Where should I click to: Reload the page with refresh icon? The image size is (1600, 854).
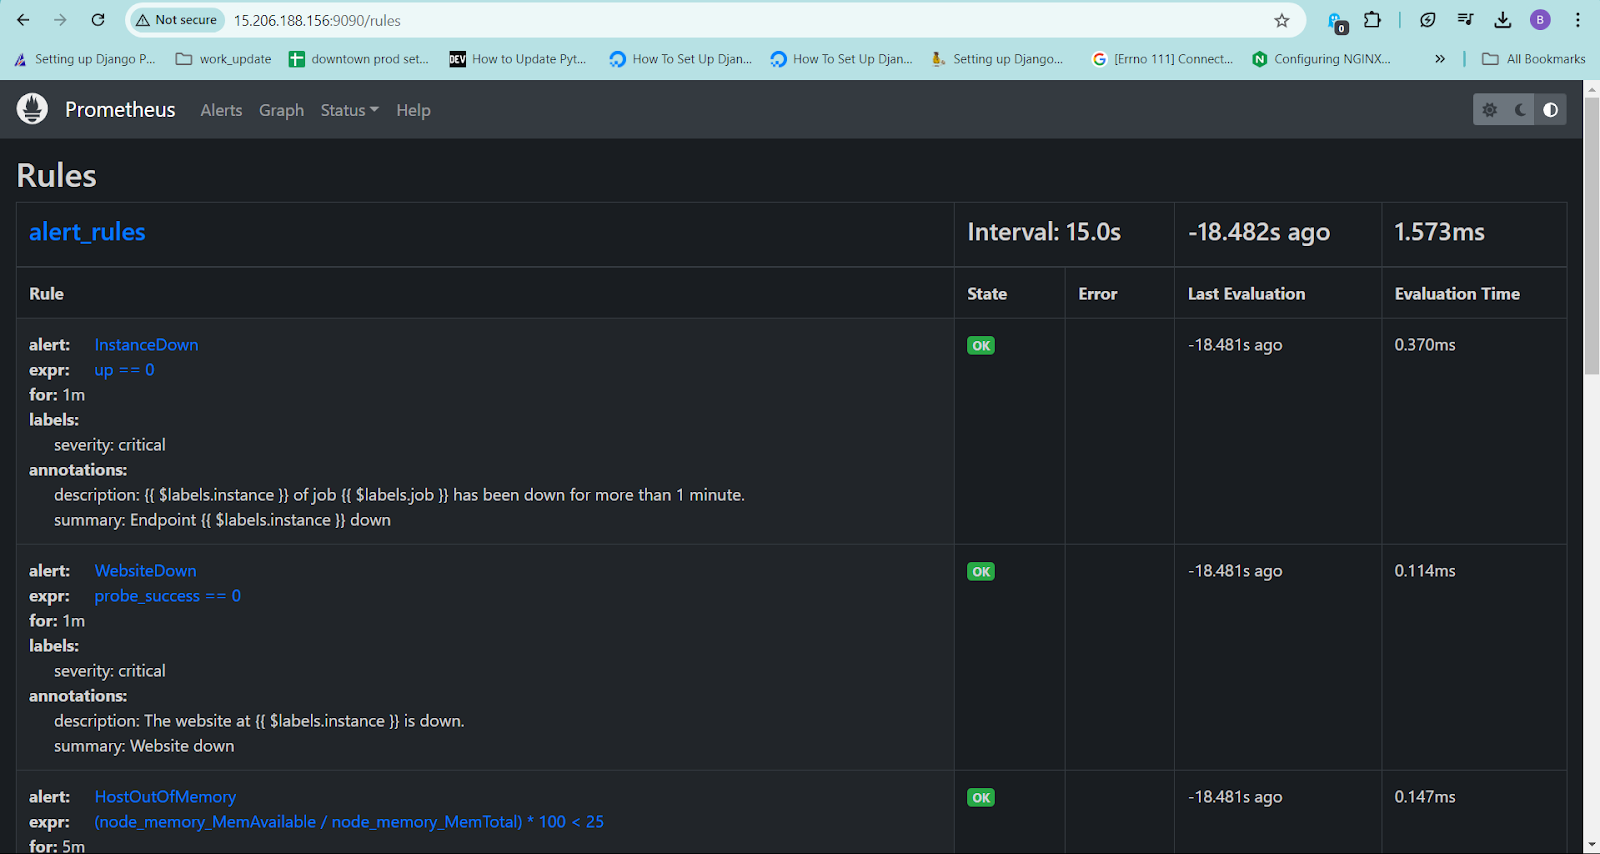point(98,20)
